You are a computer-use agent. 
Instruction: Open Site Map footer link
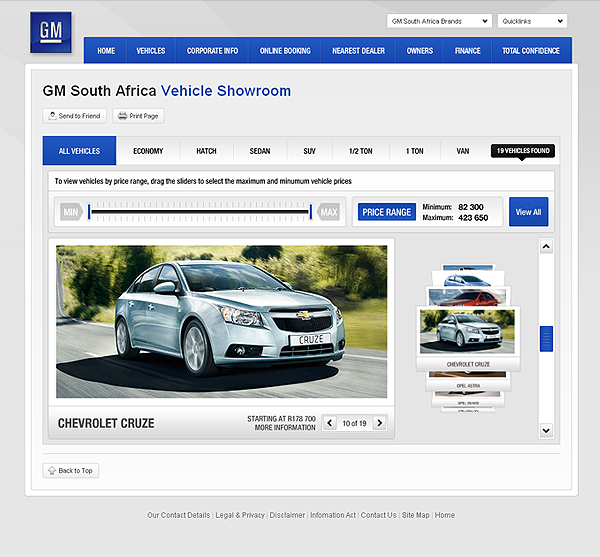416,515
